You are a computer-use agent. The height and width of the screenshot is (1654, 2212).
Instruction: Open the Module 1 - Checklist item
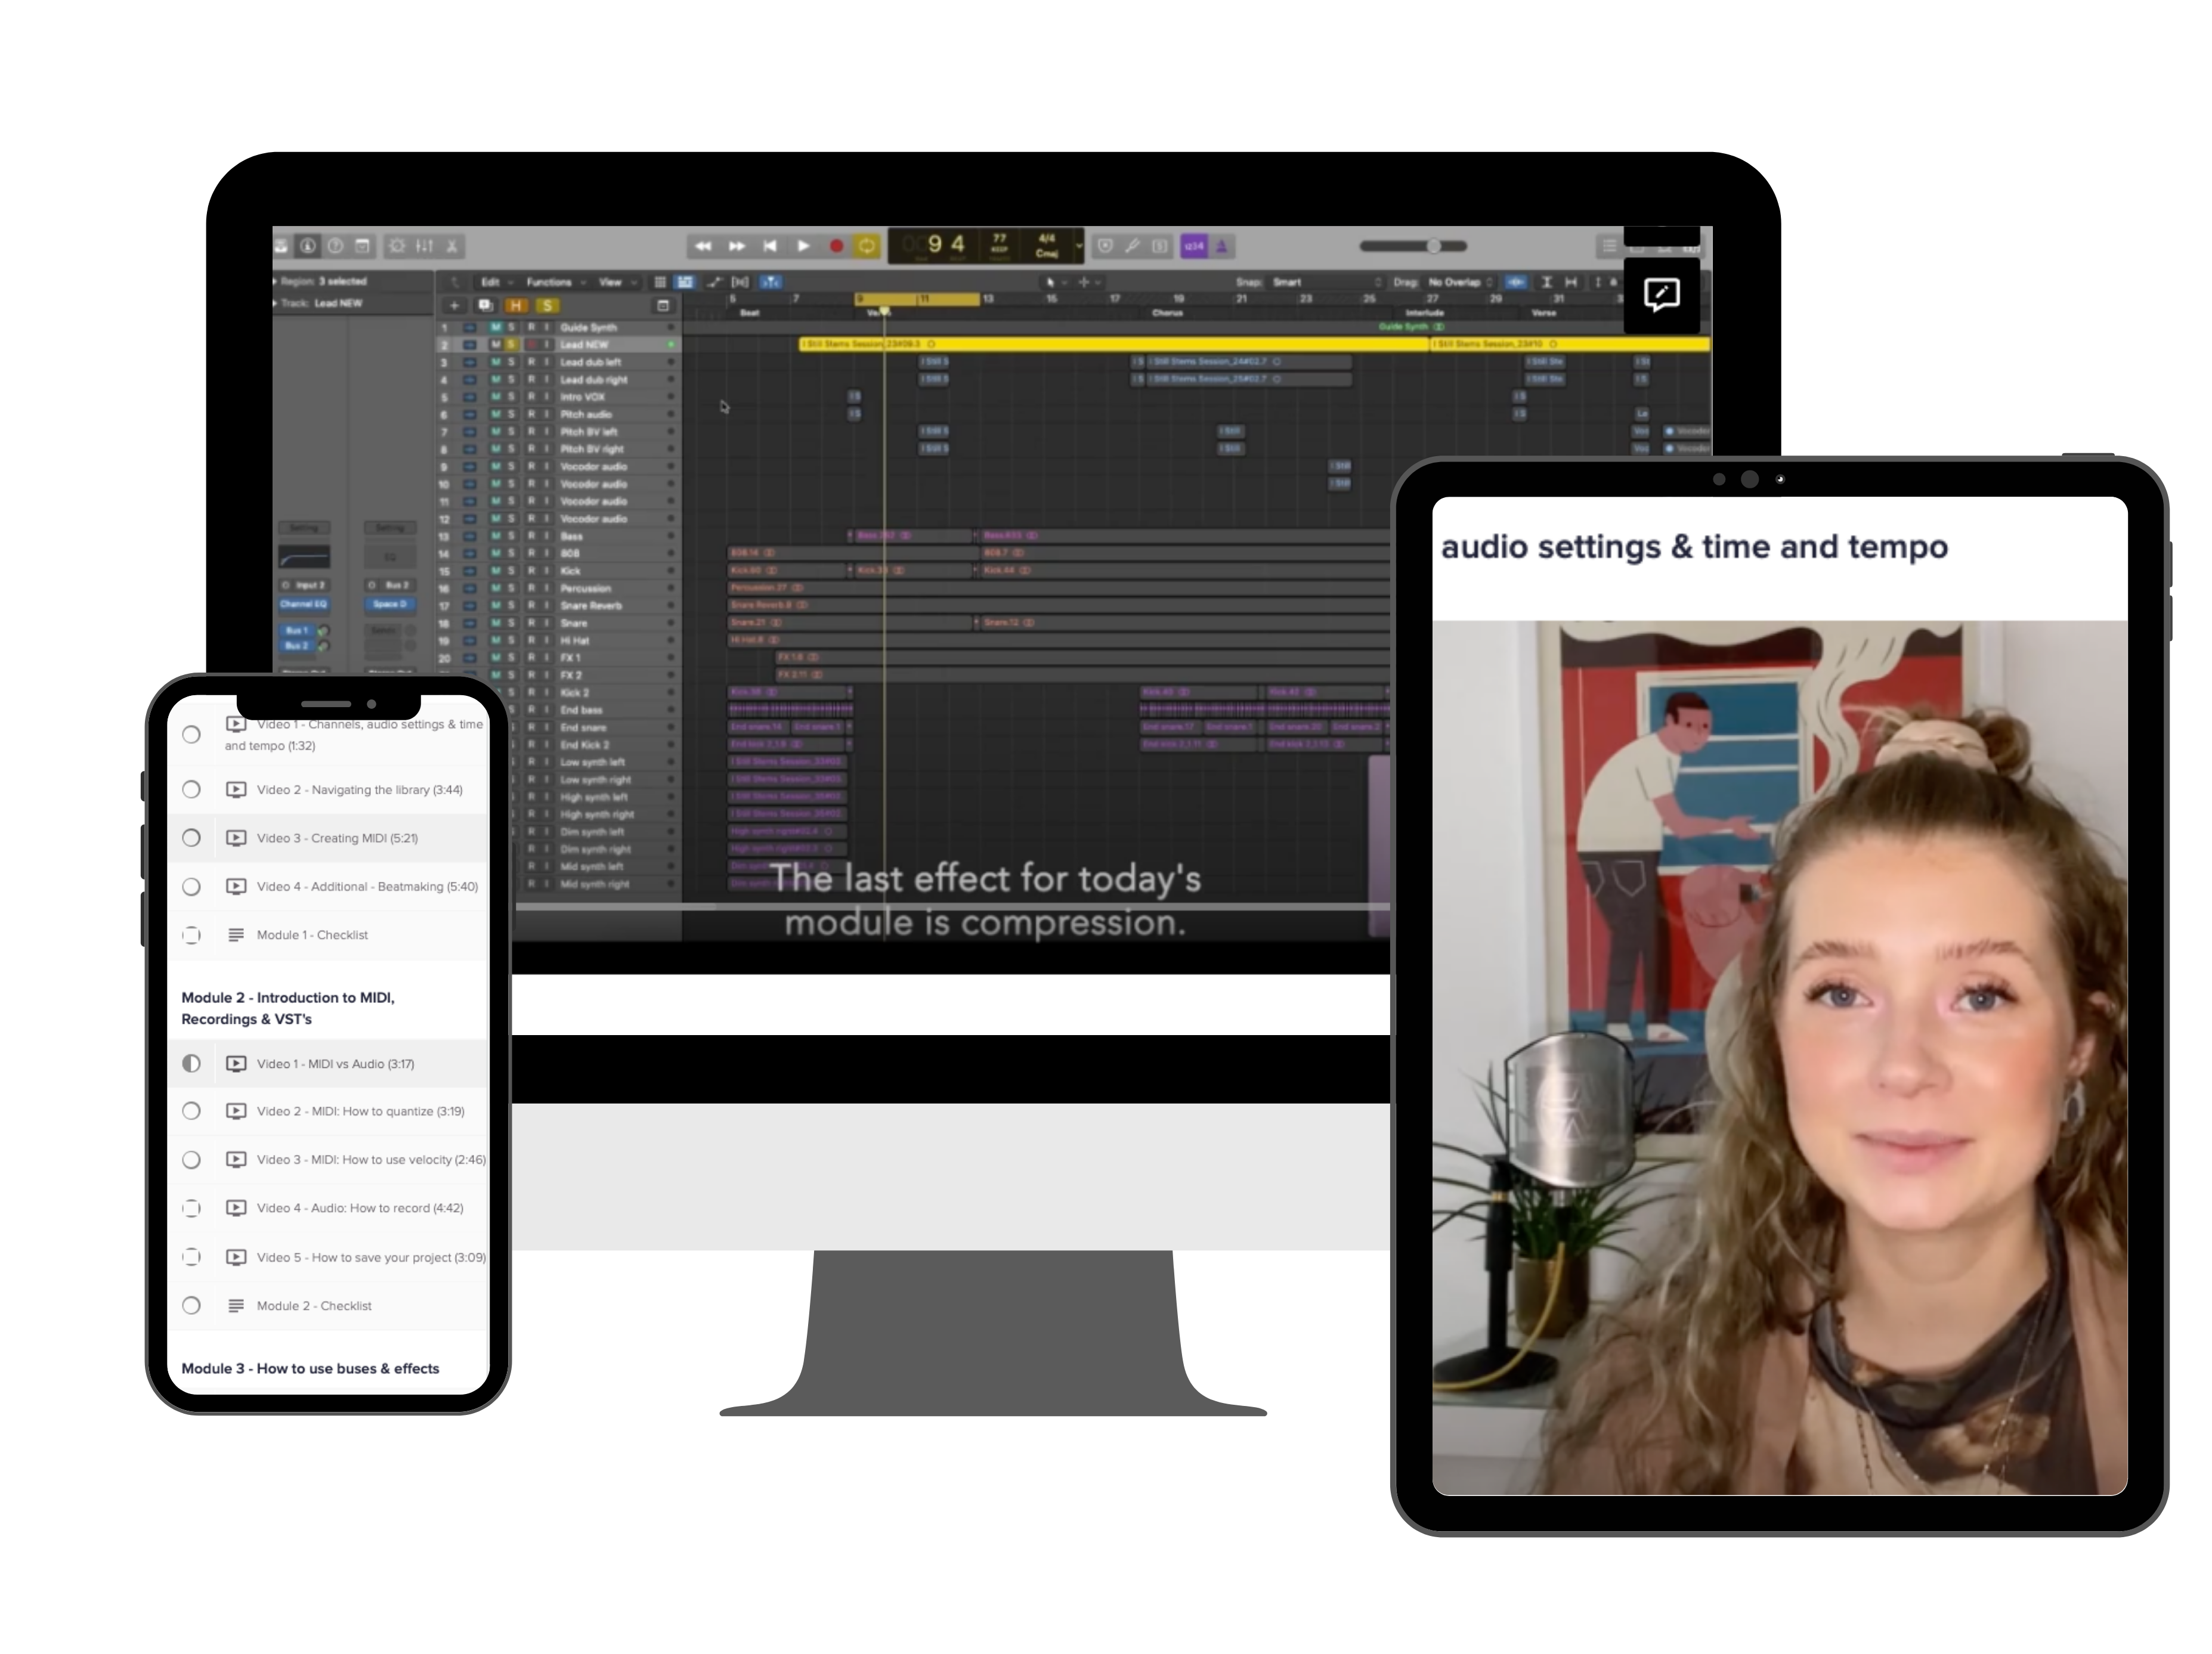pos(328,935)
